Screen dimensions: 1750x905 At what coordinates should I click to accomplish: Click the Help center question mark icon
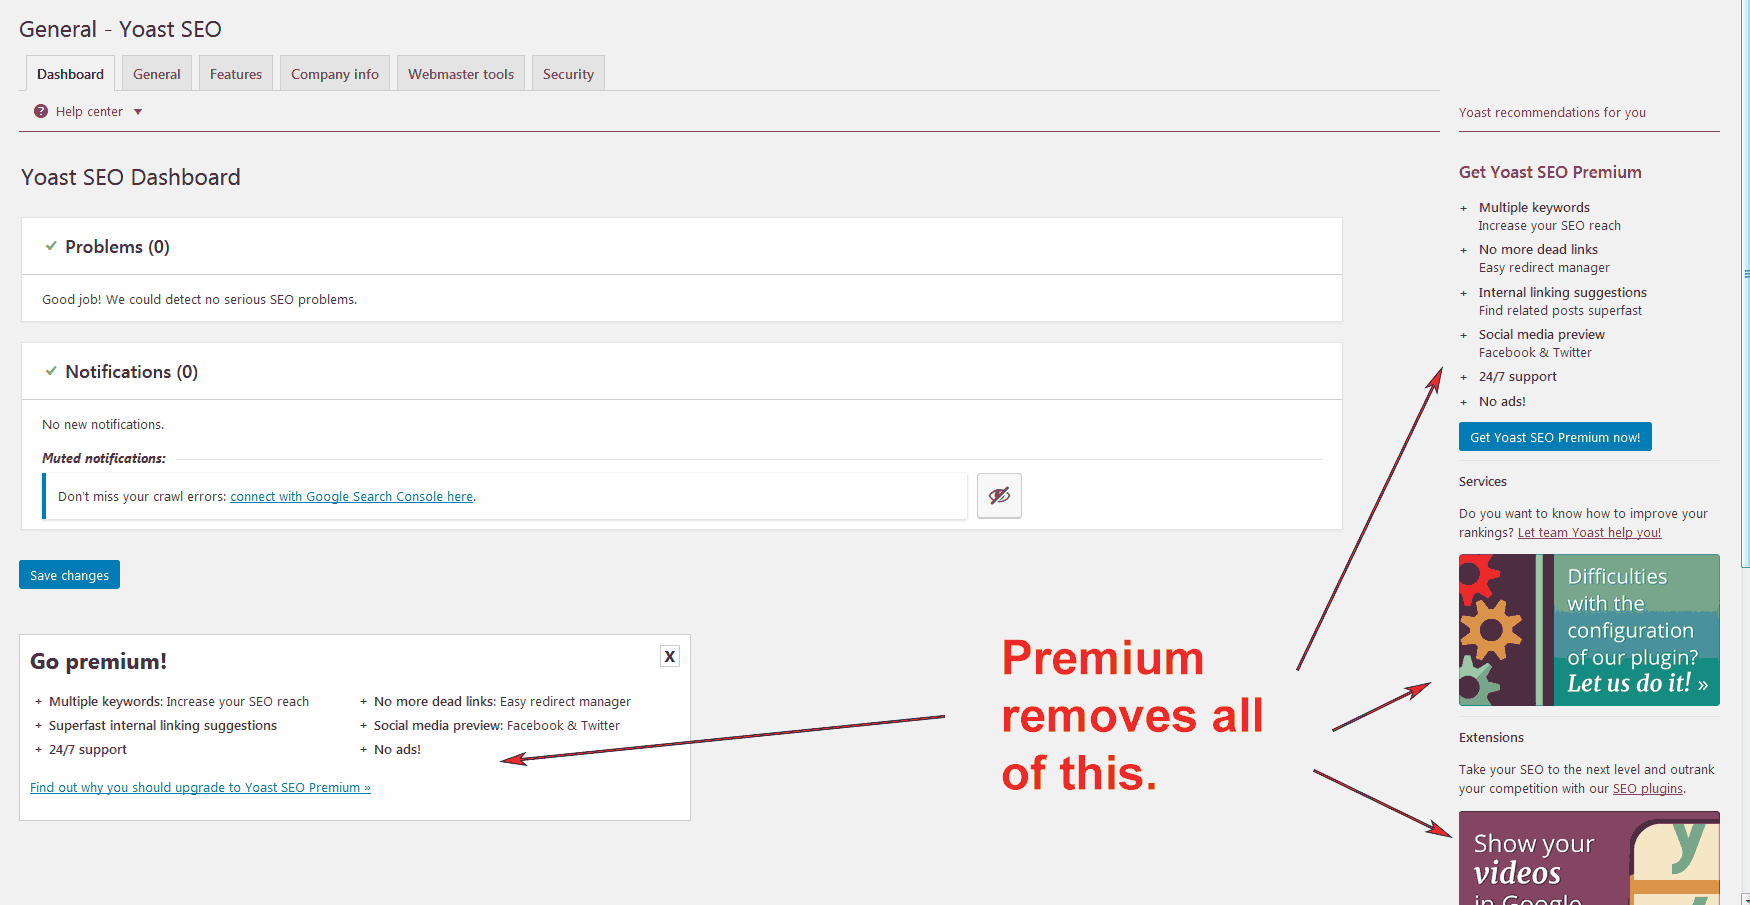click(x=41, y=111)
